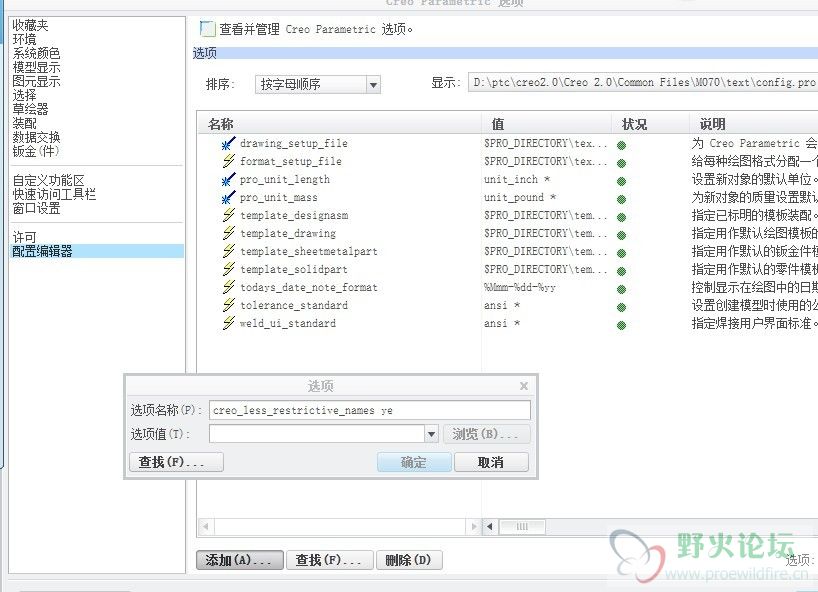Image resolution: width=818 pixels, height=592 pixels.
Task: Select 图元显示 in the left panel
Action: (37, 81)
